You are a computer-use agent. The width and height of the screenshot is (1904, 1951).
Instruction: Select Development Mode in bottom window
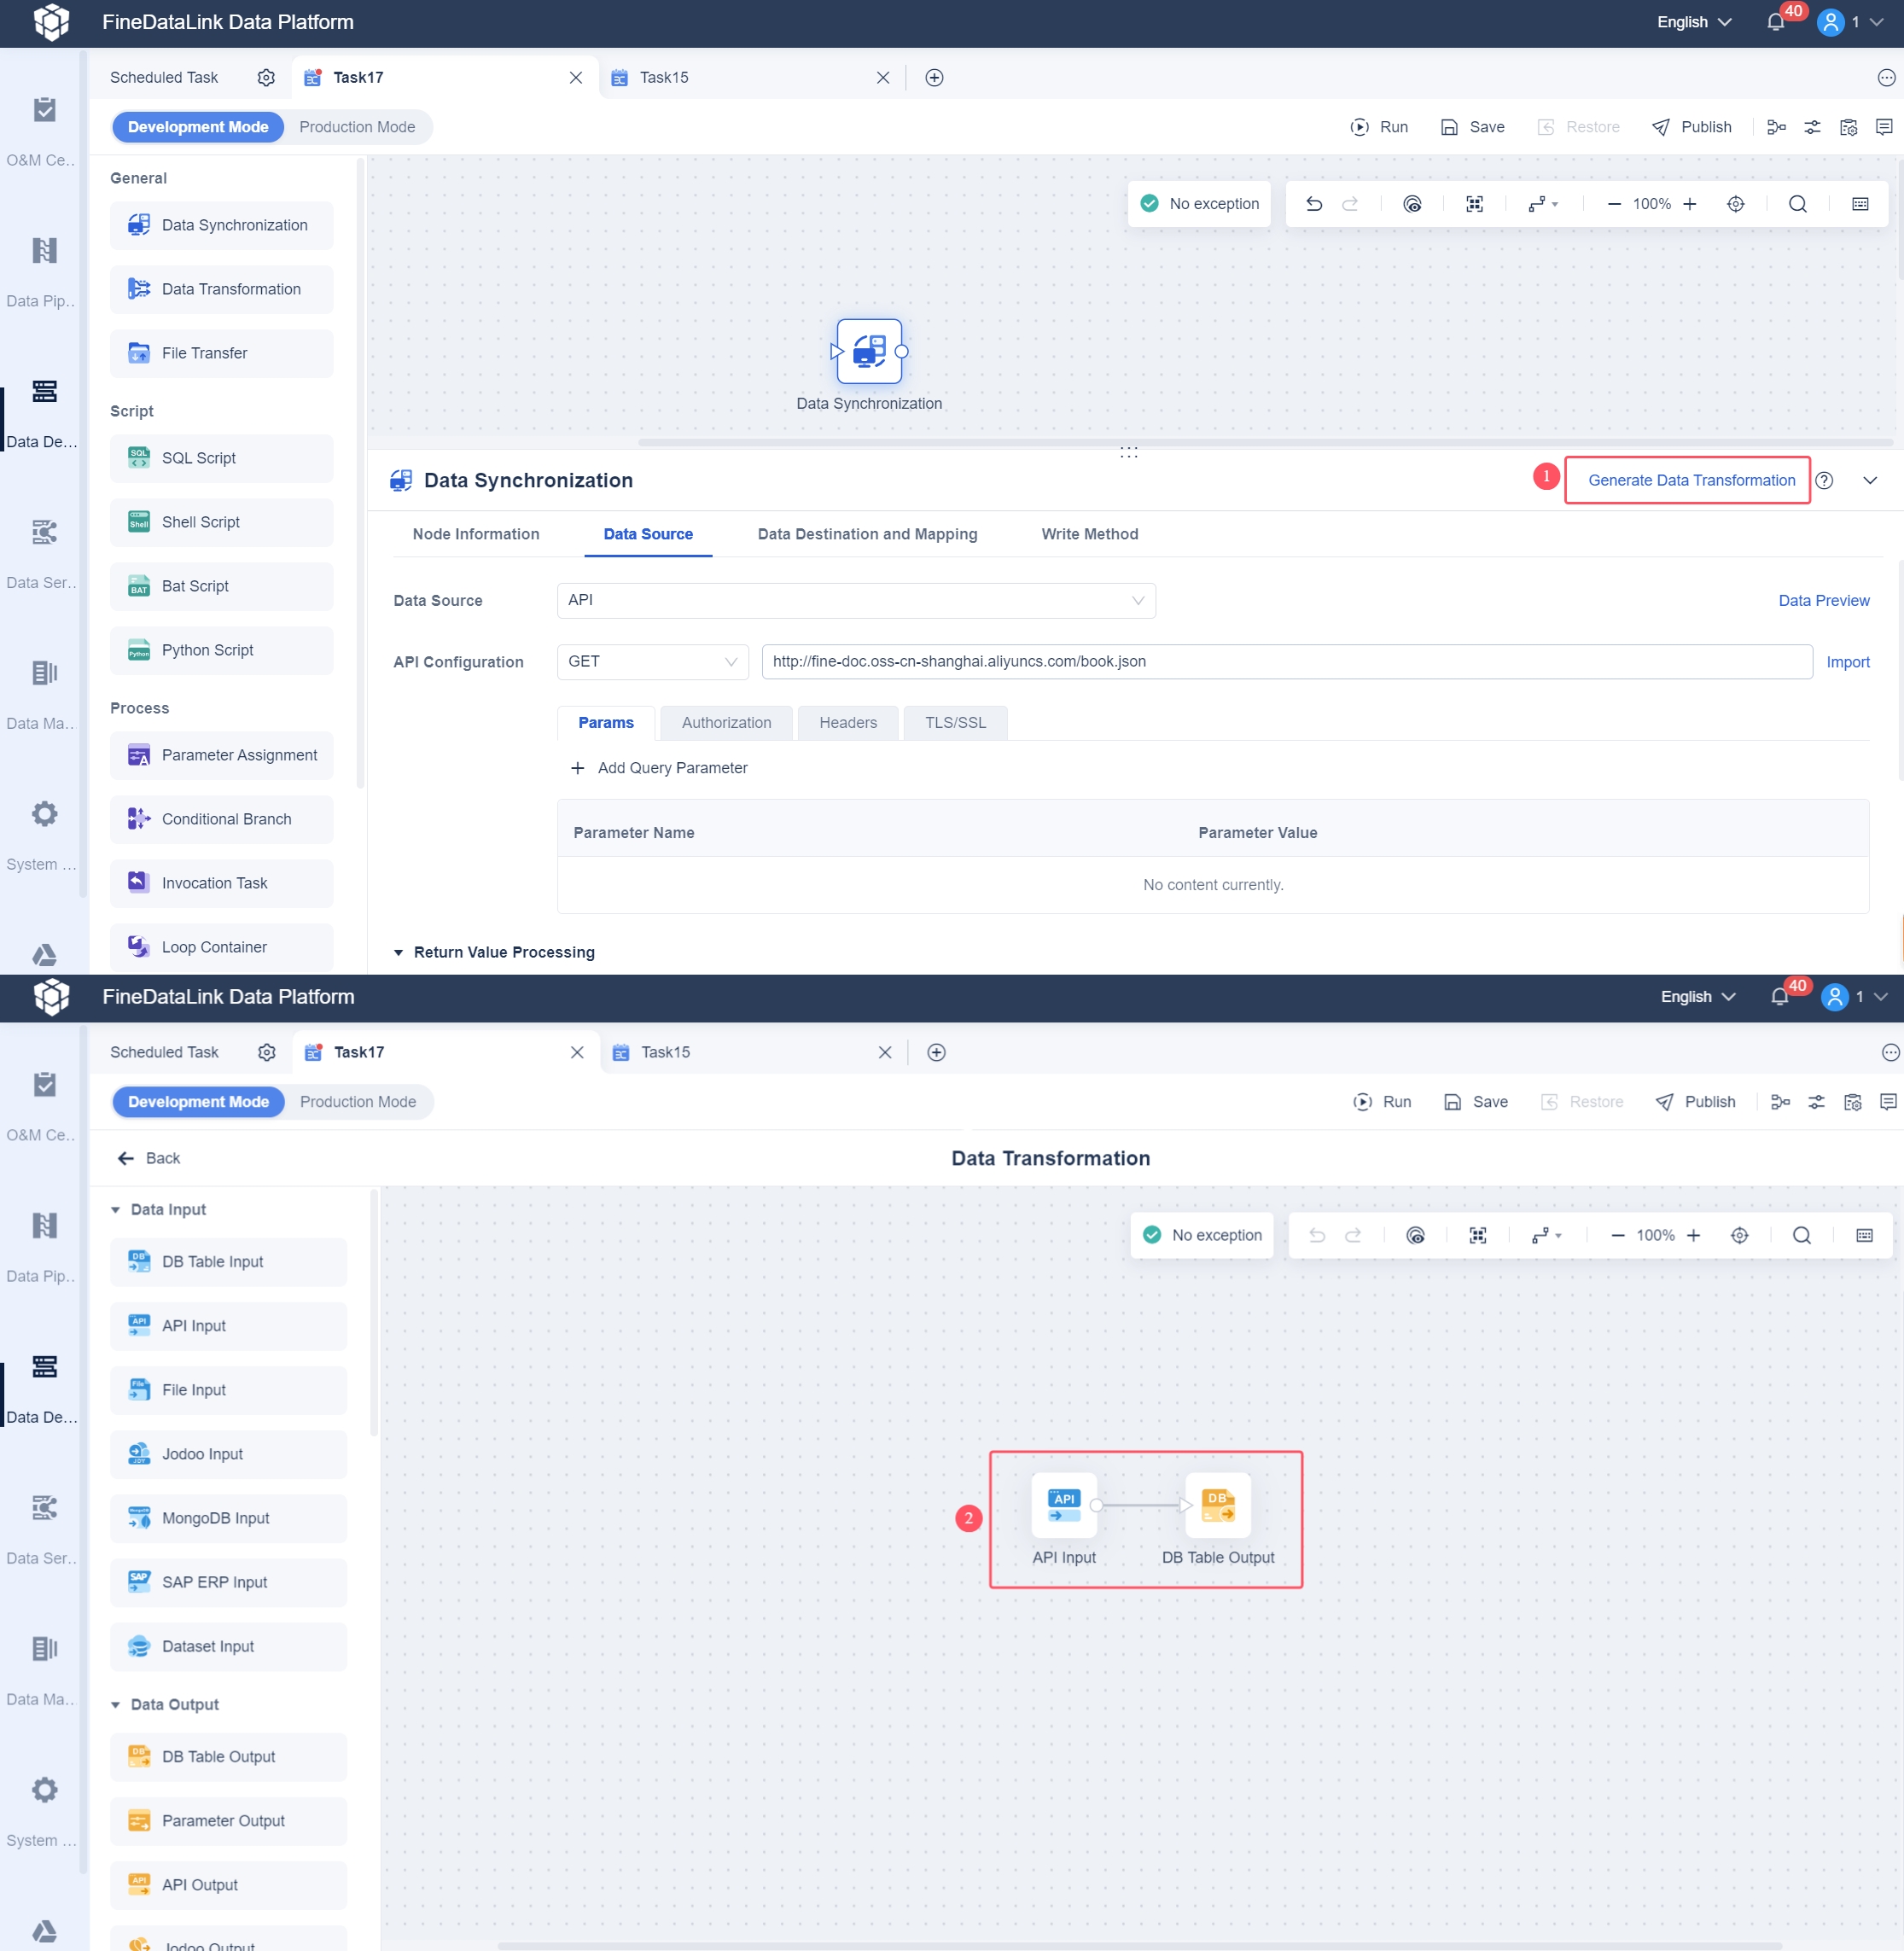click(x=198, y=1101)
